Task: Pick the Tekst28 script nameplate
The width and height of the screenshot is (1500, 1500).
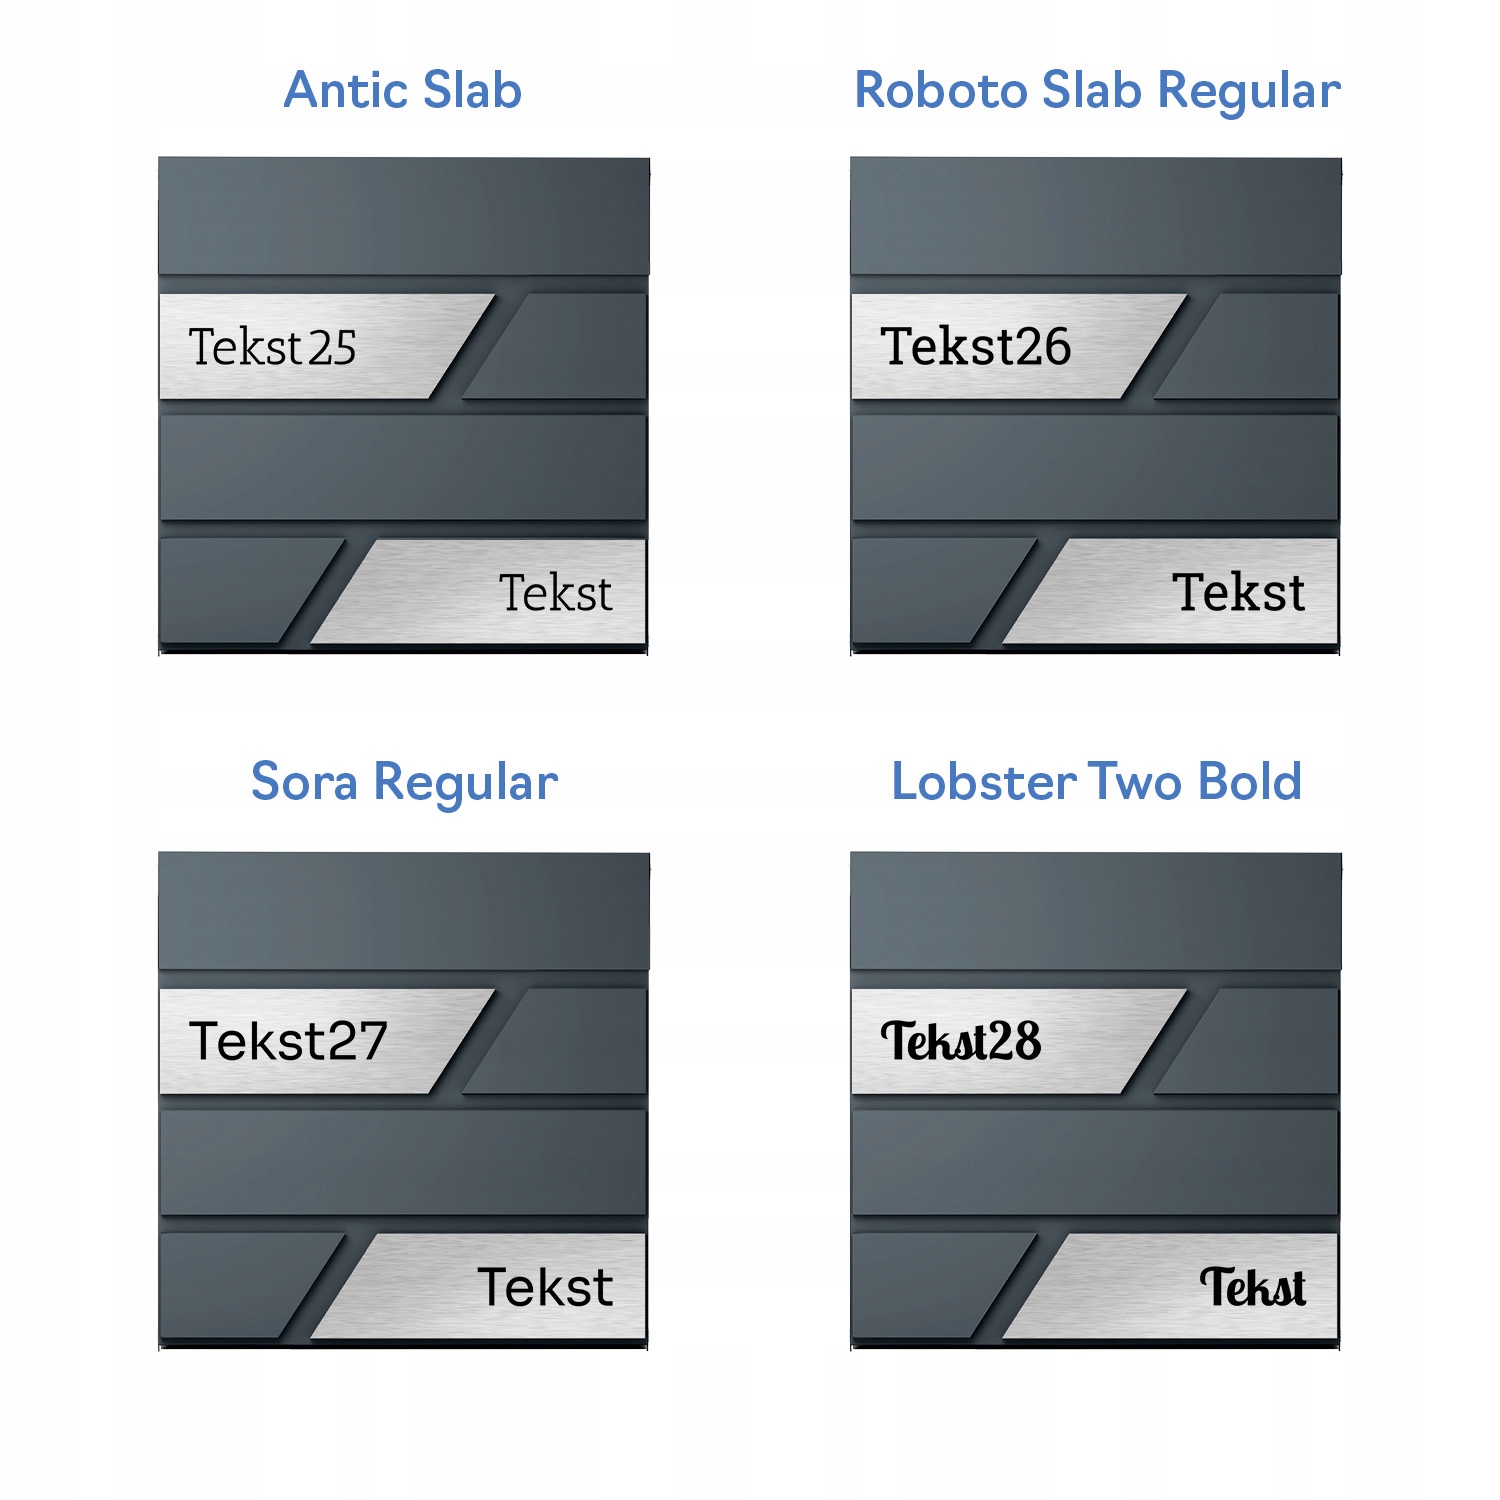Action: coord(990,1041)
